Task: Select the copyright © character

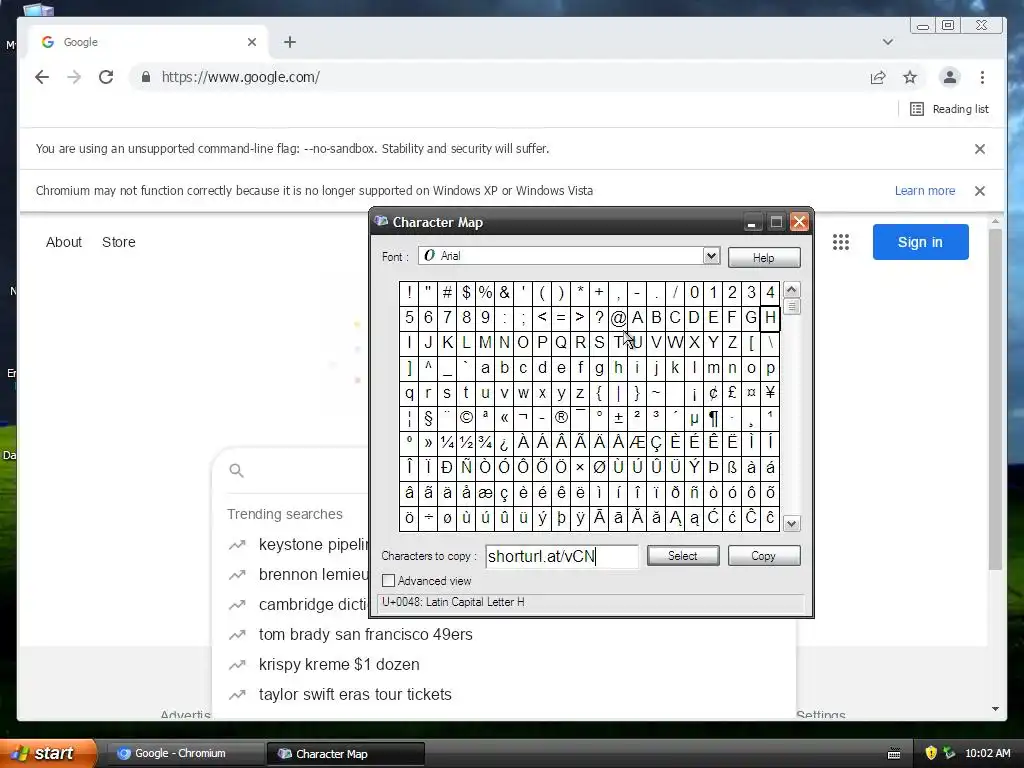Action: pos(466,417)
